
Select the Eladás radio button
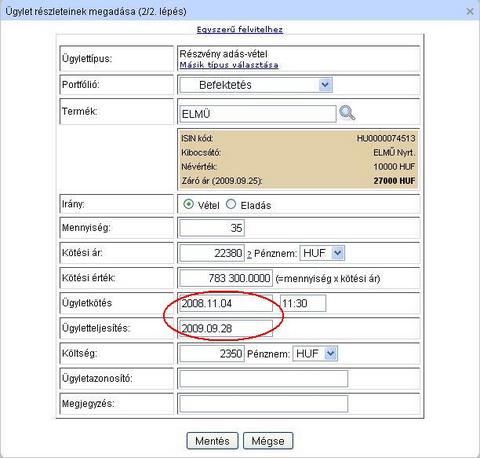[x=231, y=204]
